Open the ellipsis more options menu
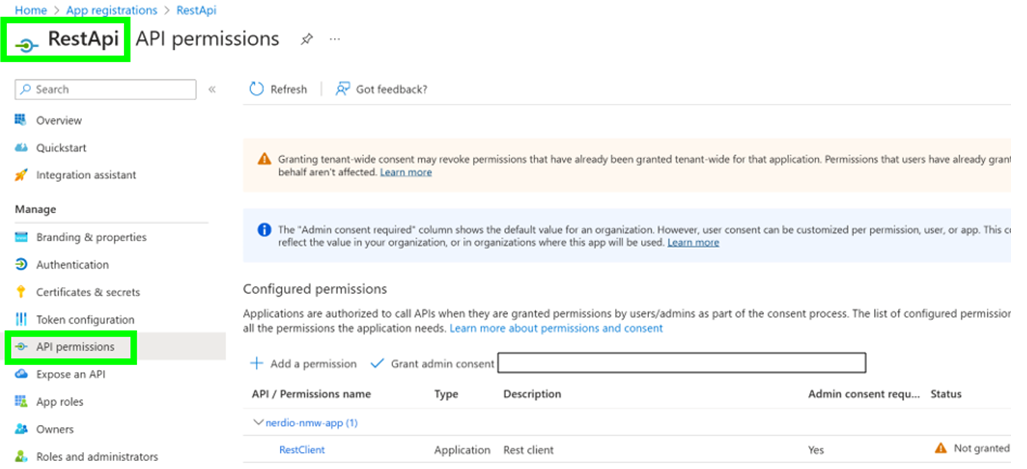Viewport: 1027px width, 469px height. point(335,39)
